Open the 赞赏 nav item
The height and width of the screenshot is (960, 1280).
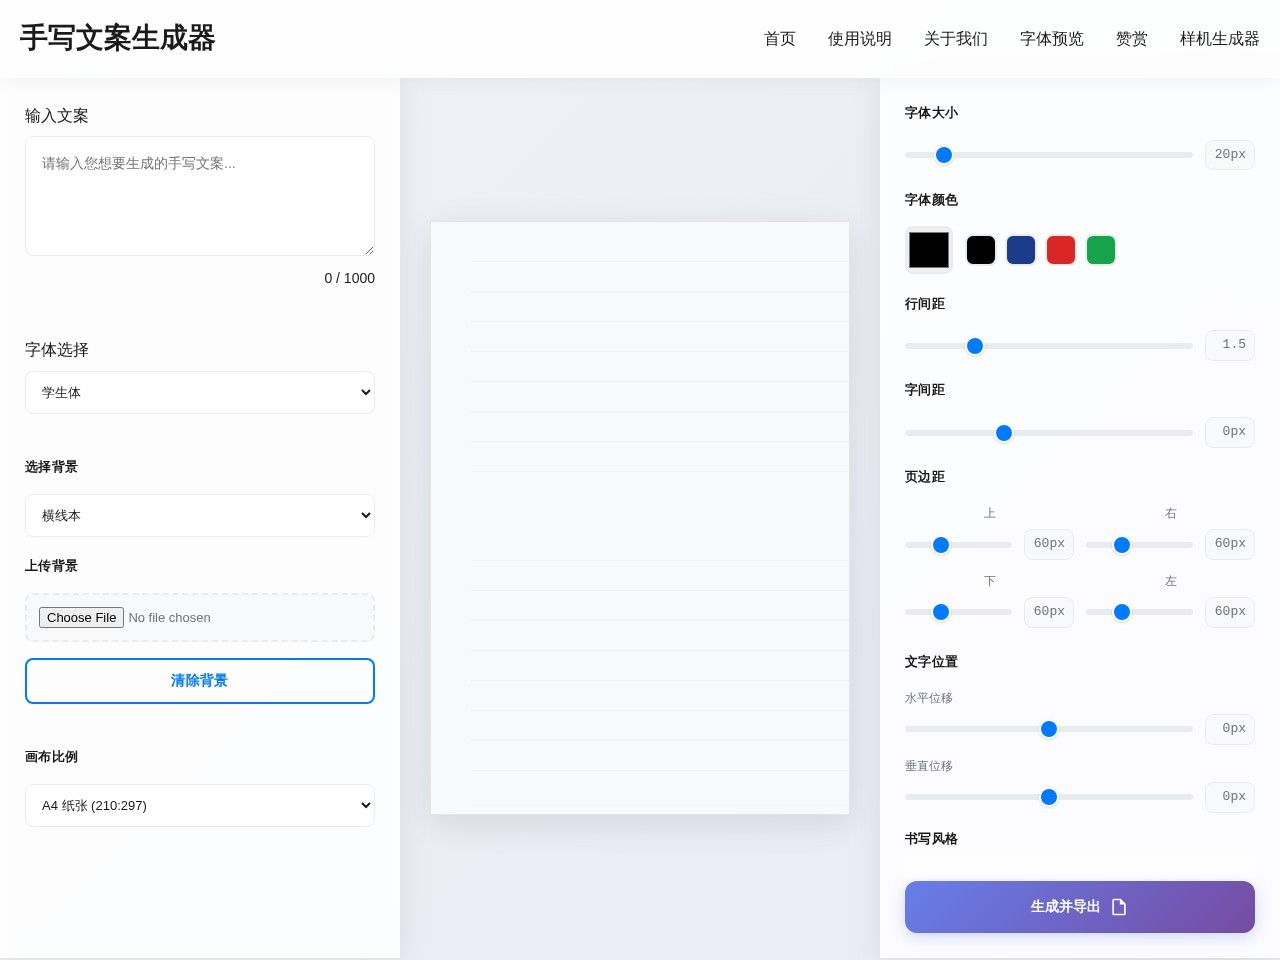click(1132, 39)
